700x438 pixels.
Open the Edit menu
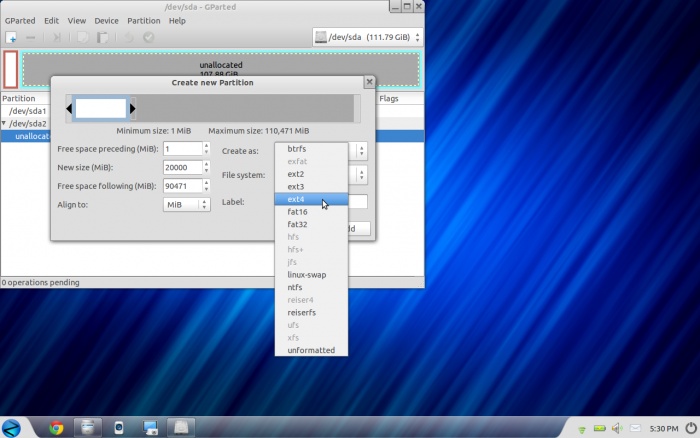click(x=51, y=21)
